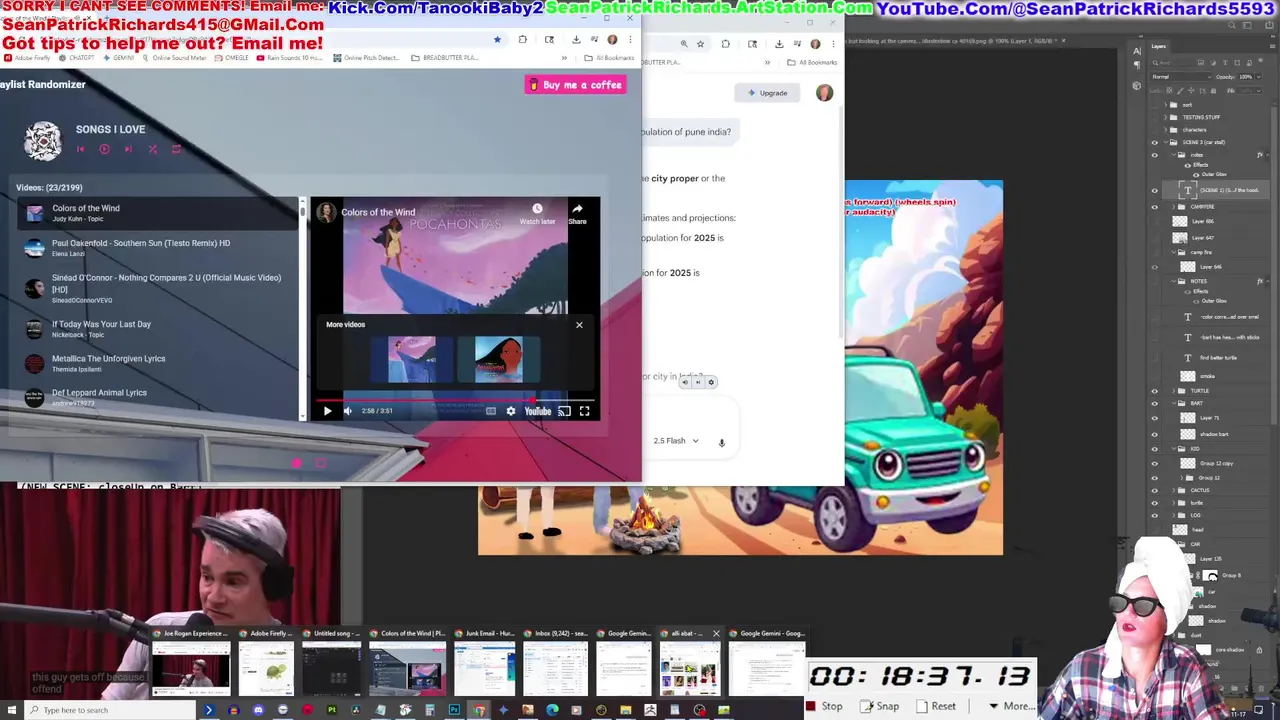Click the YouTube video progress bar
Viewport: 1280px width, 720px height.
coord(456,399)
